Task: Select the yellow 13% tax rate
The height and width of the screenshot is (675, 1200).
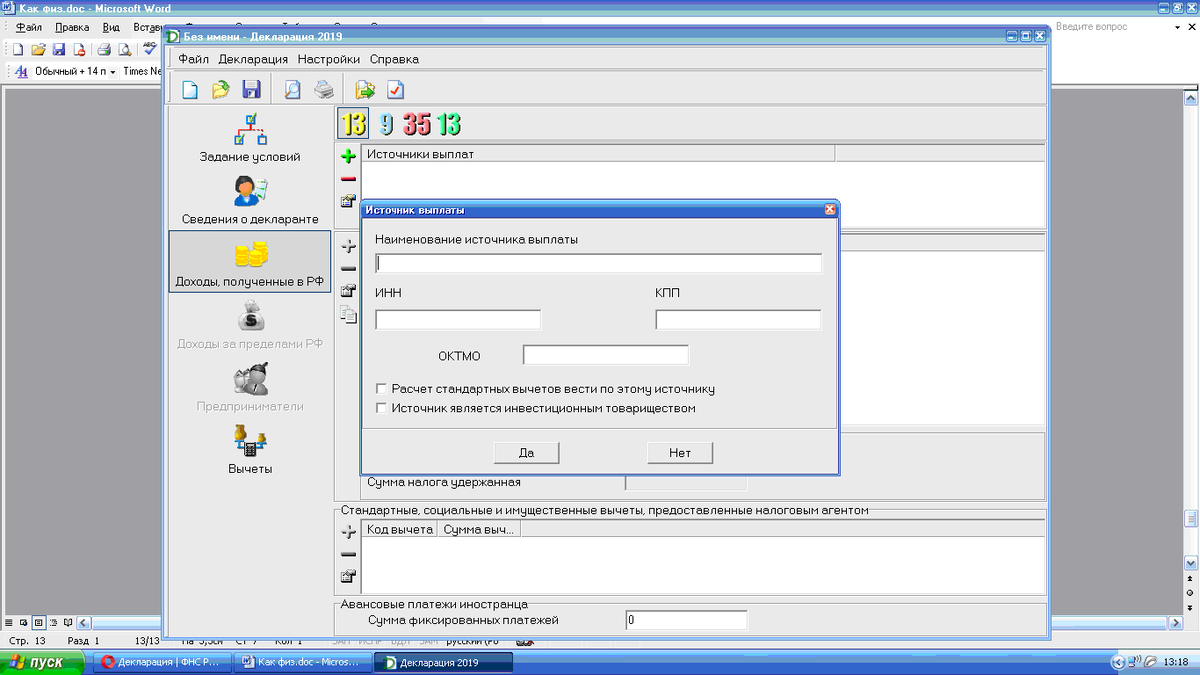Action: [x=353, y=124]
